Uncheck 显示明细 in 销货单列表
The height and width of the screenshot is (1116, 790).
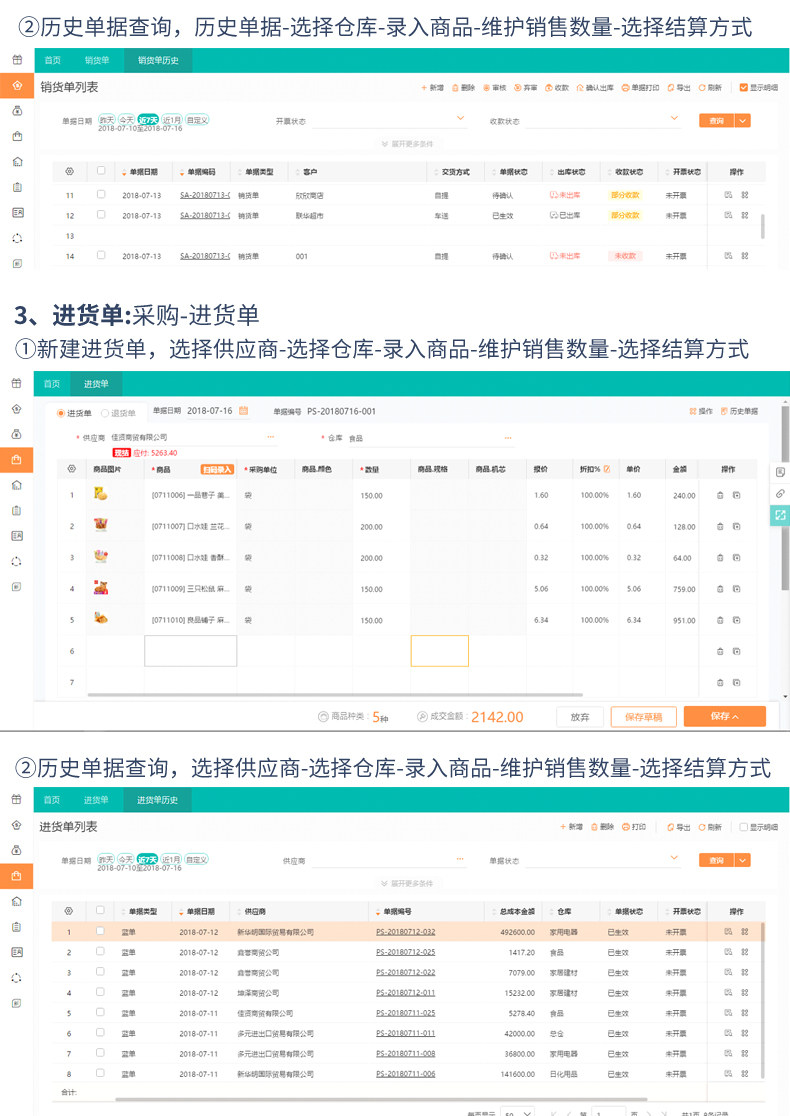[x=743, y=88]
